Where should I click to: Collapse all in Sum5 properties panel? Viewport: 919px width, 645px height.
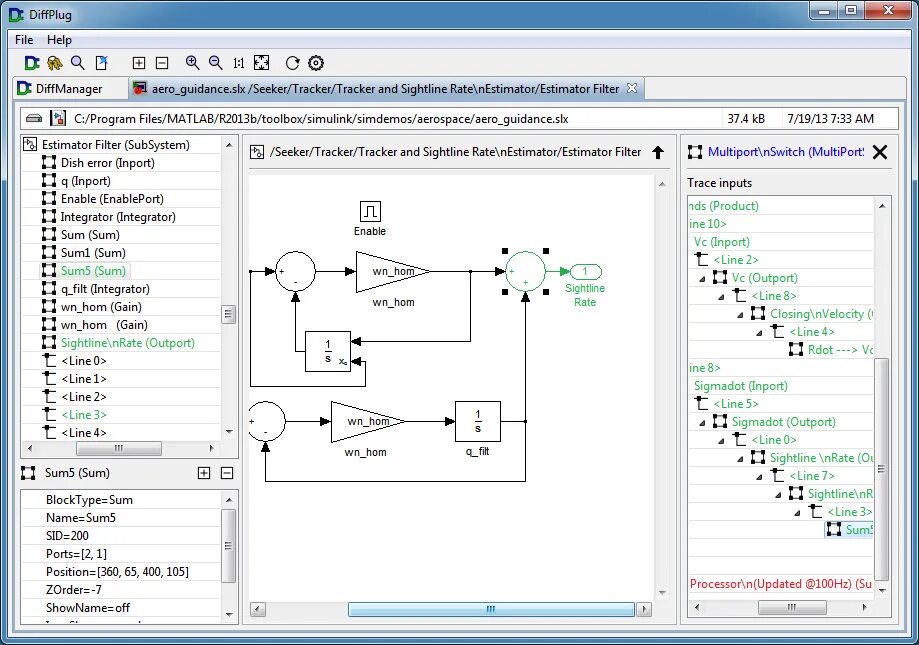tap(227, 473)
